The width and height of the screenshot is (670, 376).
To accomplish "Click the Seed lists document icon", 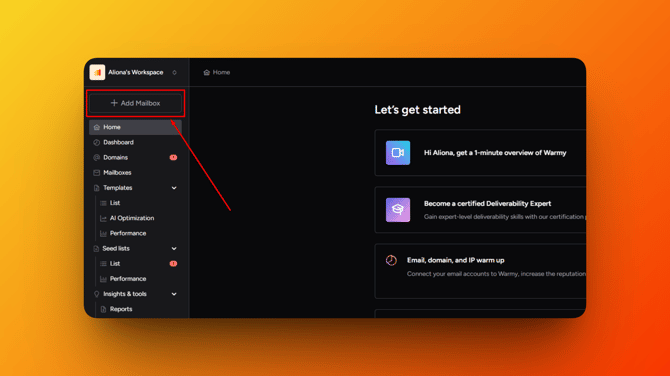I will click(x=96, y=249).
